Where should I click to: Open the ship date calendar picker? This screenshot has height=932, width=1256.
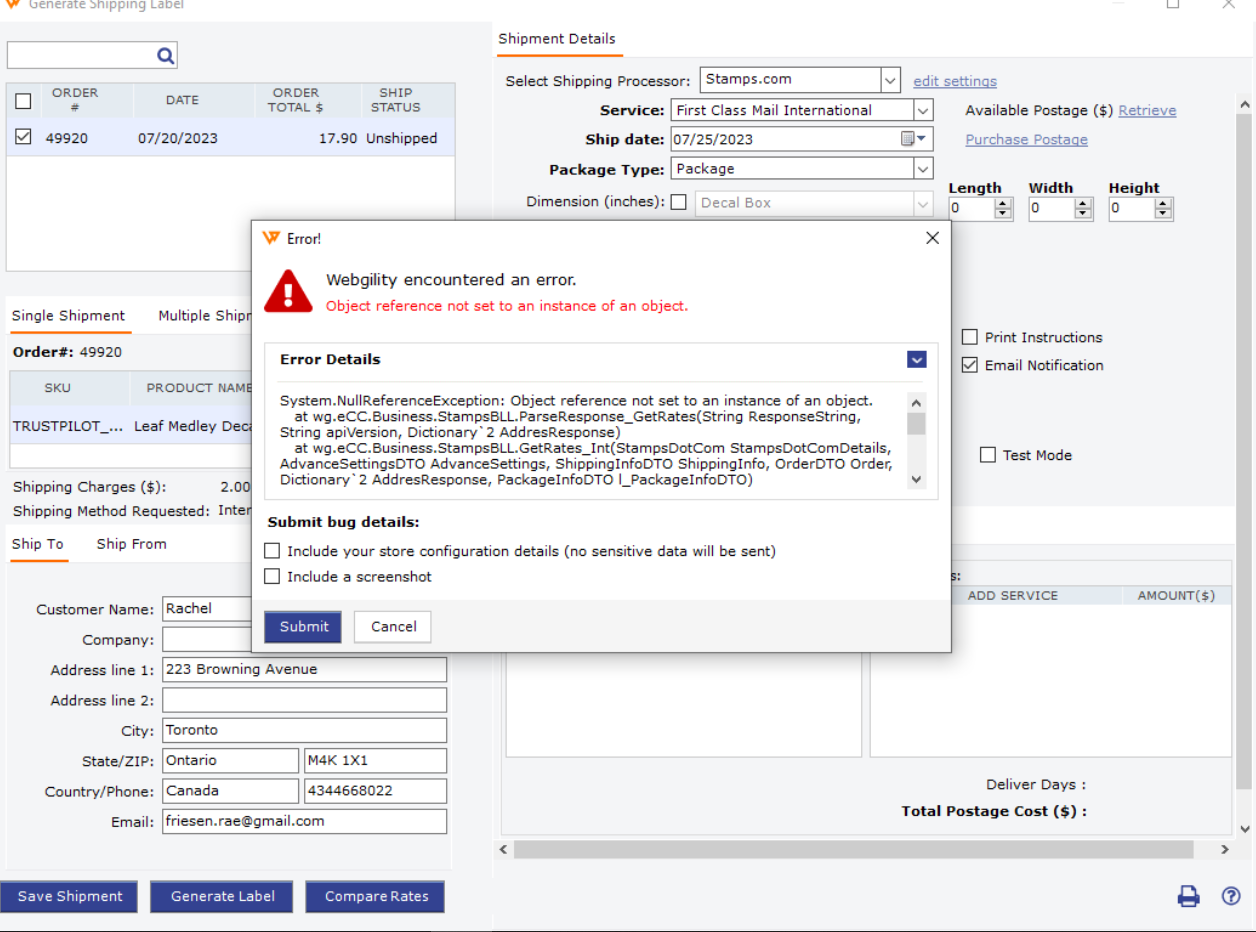(x=914, y=139)
